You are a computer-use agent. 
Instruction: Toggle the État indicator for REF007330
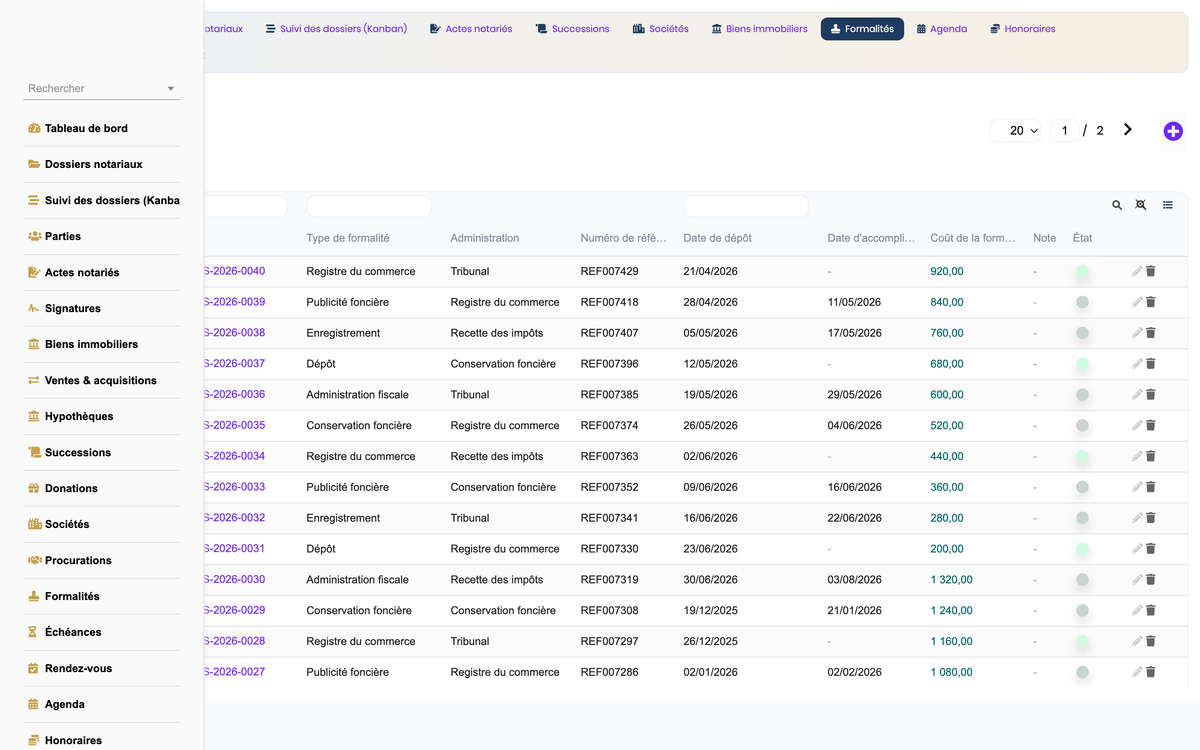coord(1082,549)
